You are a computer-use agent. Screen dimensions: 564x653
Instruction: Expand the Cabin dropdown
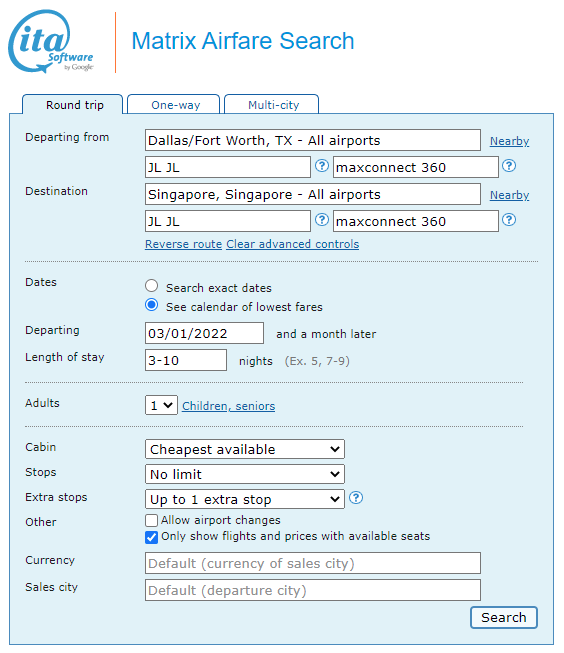pyautogui.click(x=245, y=449)
